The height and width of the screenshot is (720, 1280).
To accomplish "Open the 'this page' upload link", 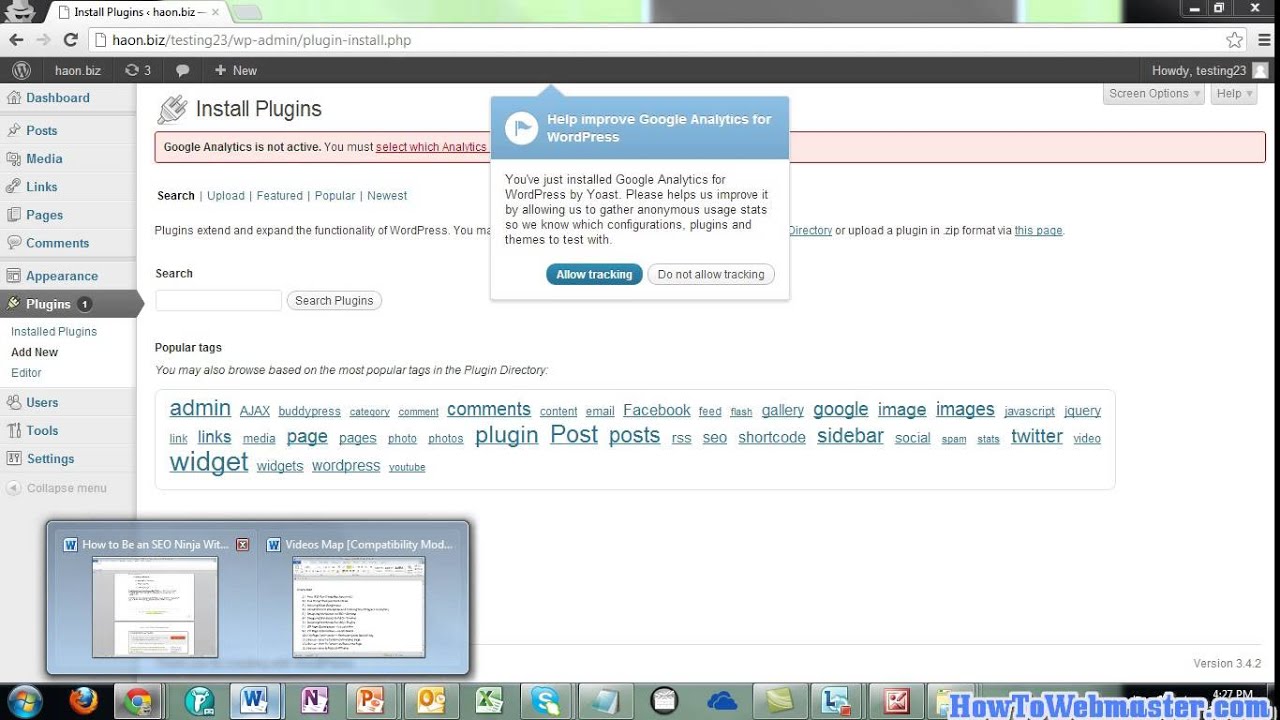I will (x=1038, y=230).
